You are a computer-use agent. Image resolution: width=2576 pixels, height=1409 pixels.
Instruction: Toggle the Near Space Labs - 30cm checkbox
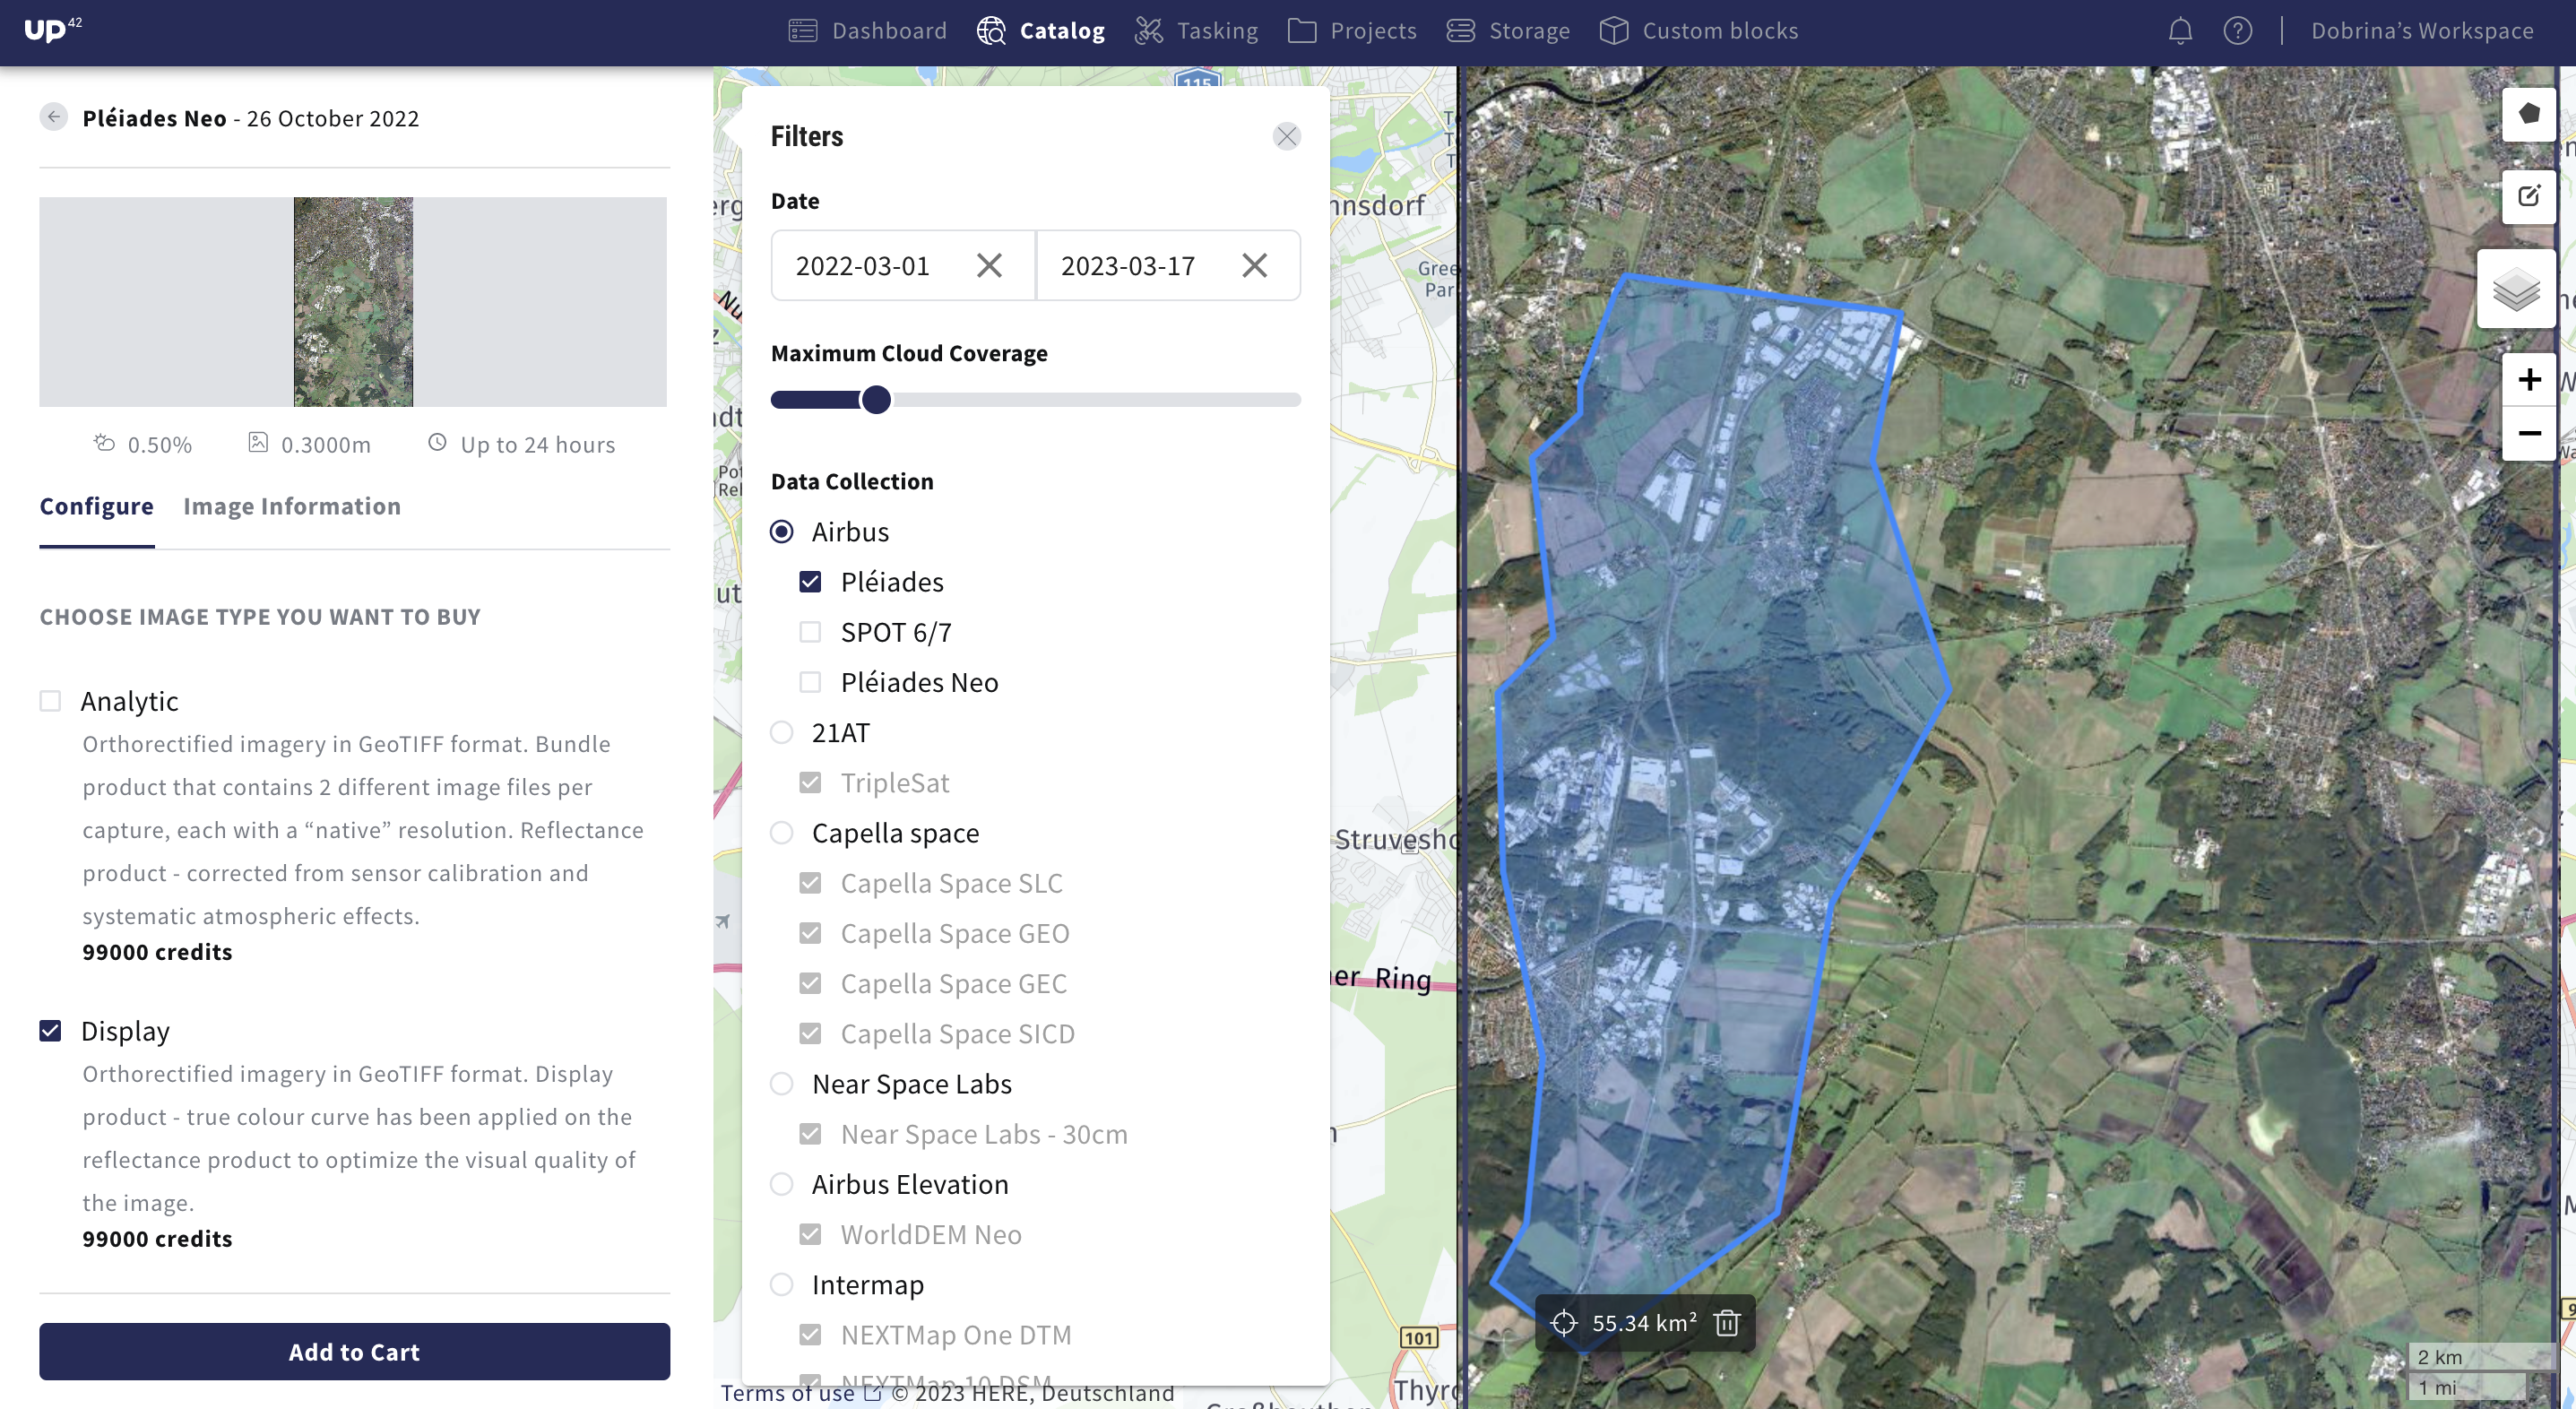point(810,1134)
